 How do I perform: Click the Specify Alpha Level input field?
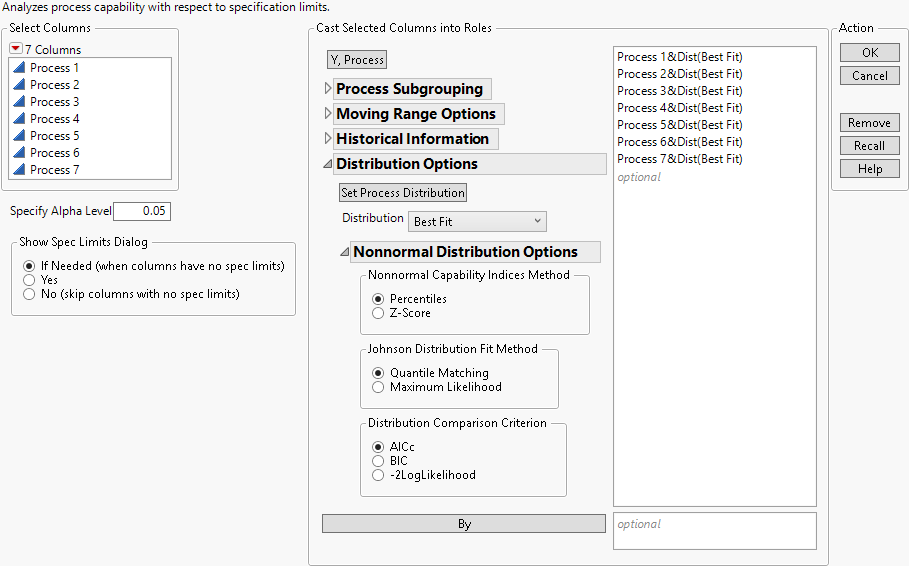[142, 211]
